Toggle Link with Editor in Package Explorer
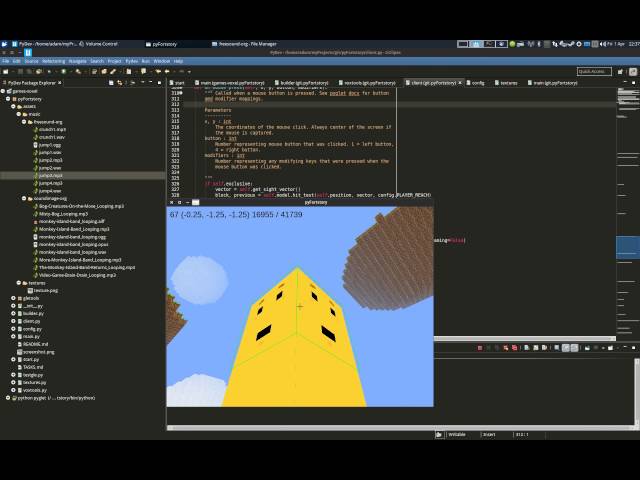 pos(120,83)
